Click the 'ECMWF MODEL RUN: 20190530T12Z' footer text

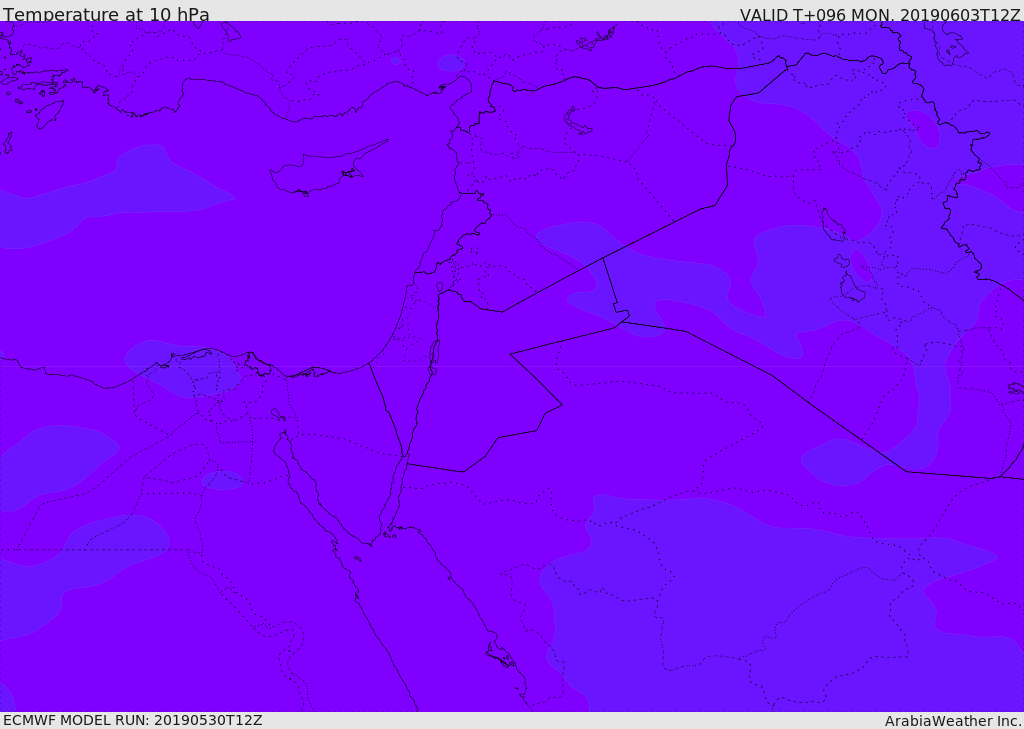coord(133,721)
